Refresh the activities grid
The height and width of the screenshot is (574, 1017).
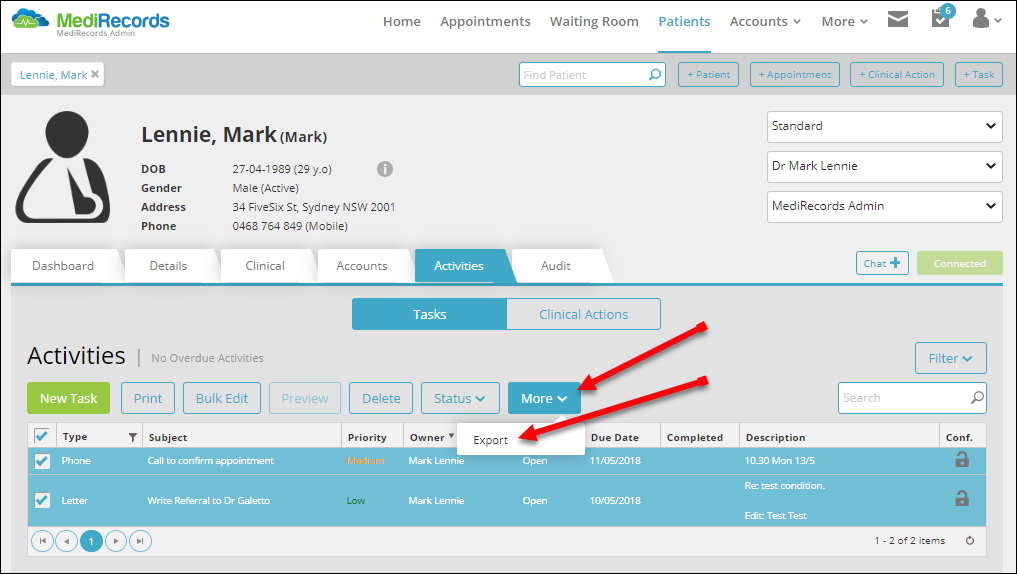pyautogui.click(x=970, y=540)
